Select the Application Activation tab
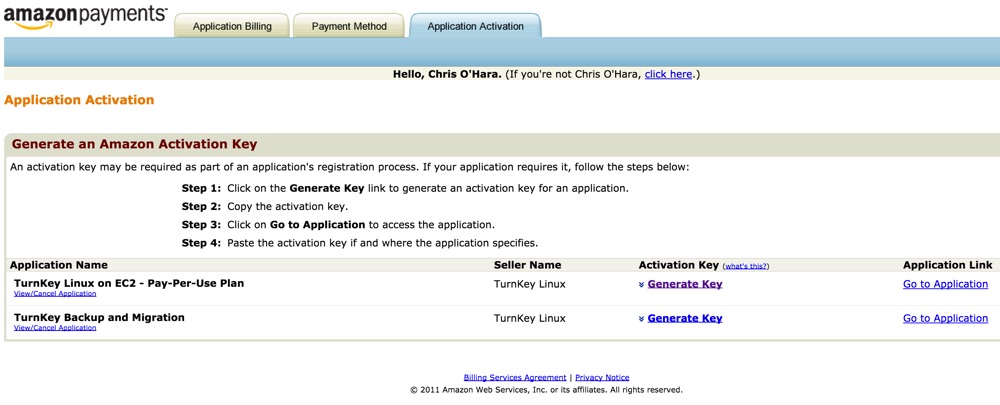The height and width of the screenshot is (405, 1000). 475,27
